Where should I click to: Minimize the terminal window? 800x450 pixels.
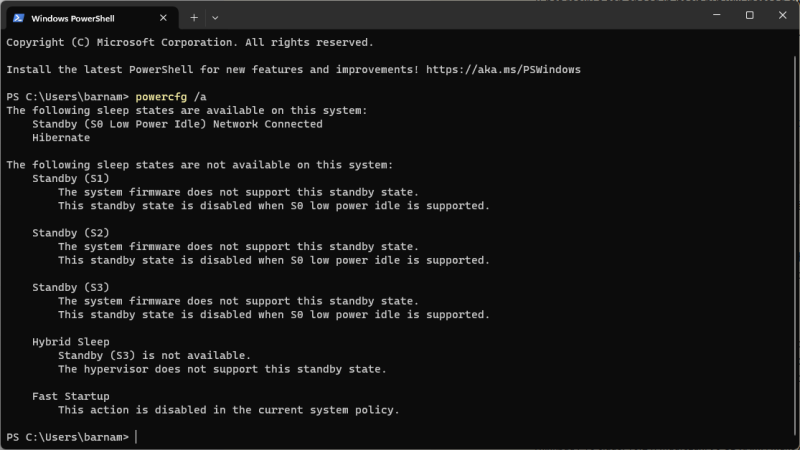tap(716, 15)
